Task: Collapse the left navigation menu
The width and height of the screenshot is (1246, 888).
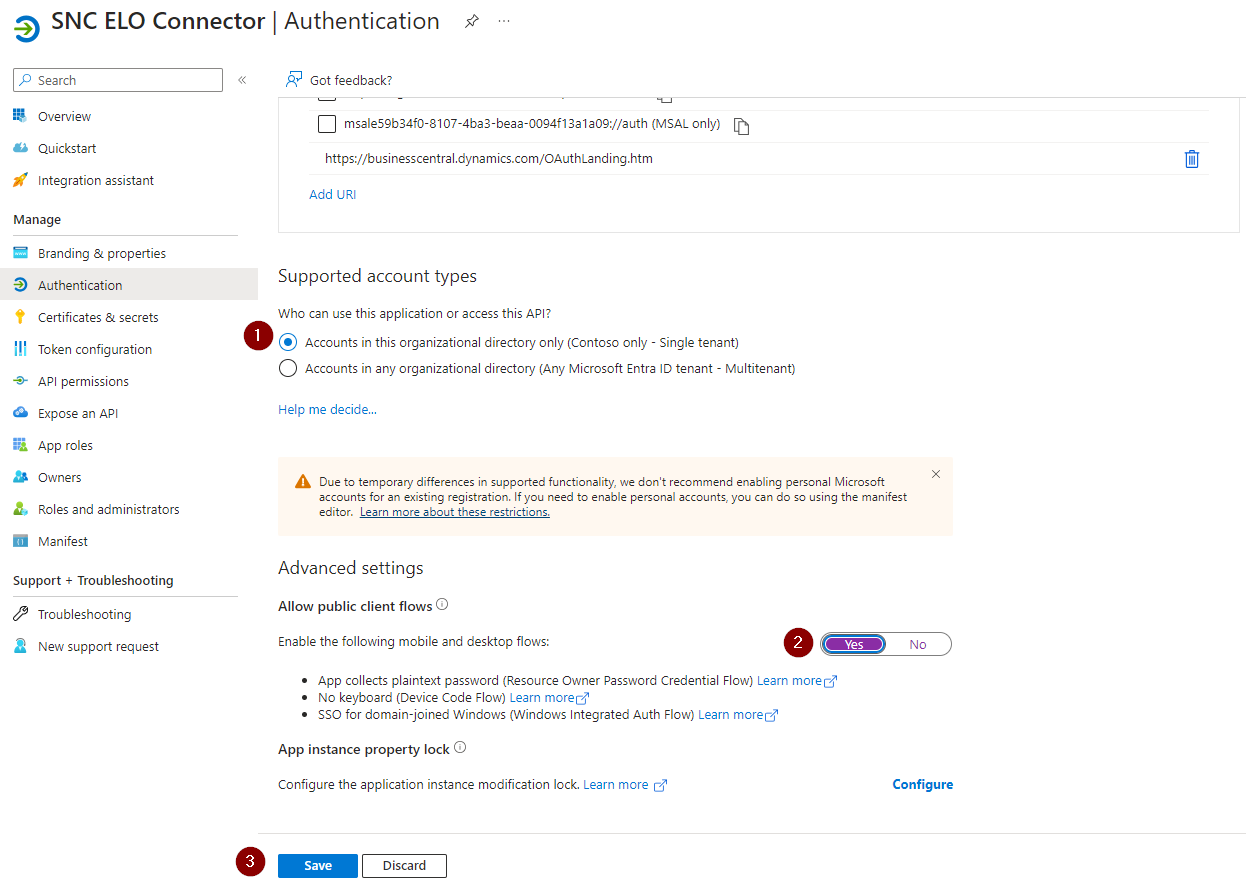Action: (242, 80)
